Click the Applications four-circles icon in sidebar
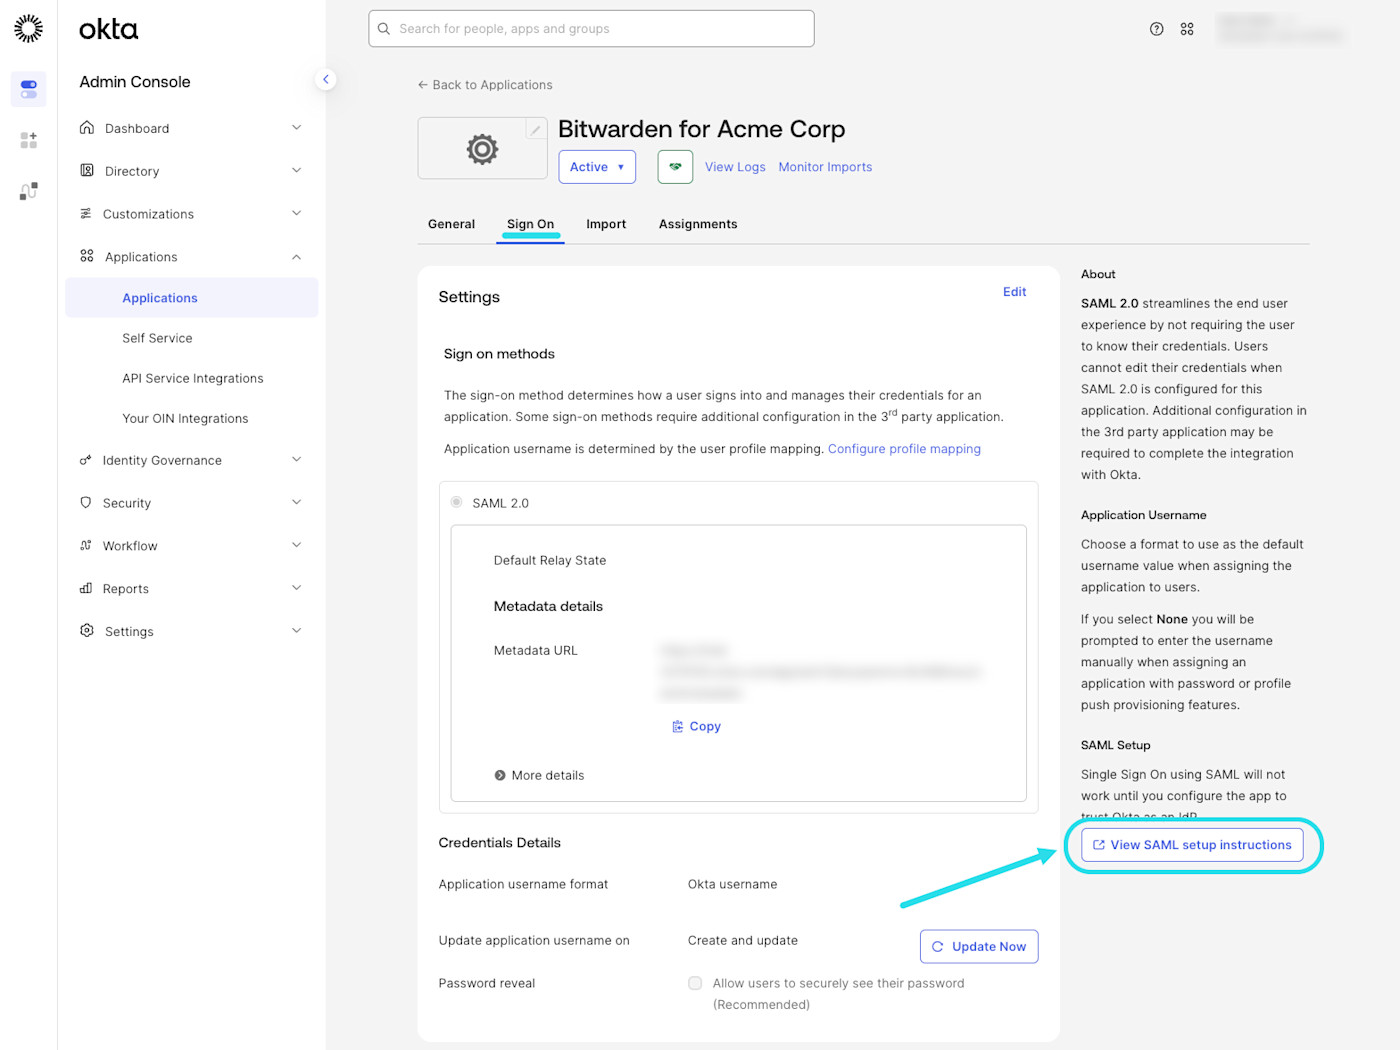This screenshot has width=1400, height=1050. click(x=87, y=256)
